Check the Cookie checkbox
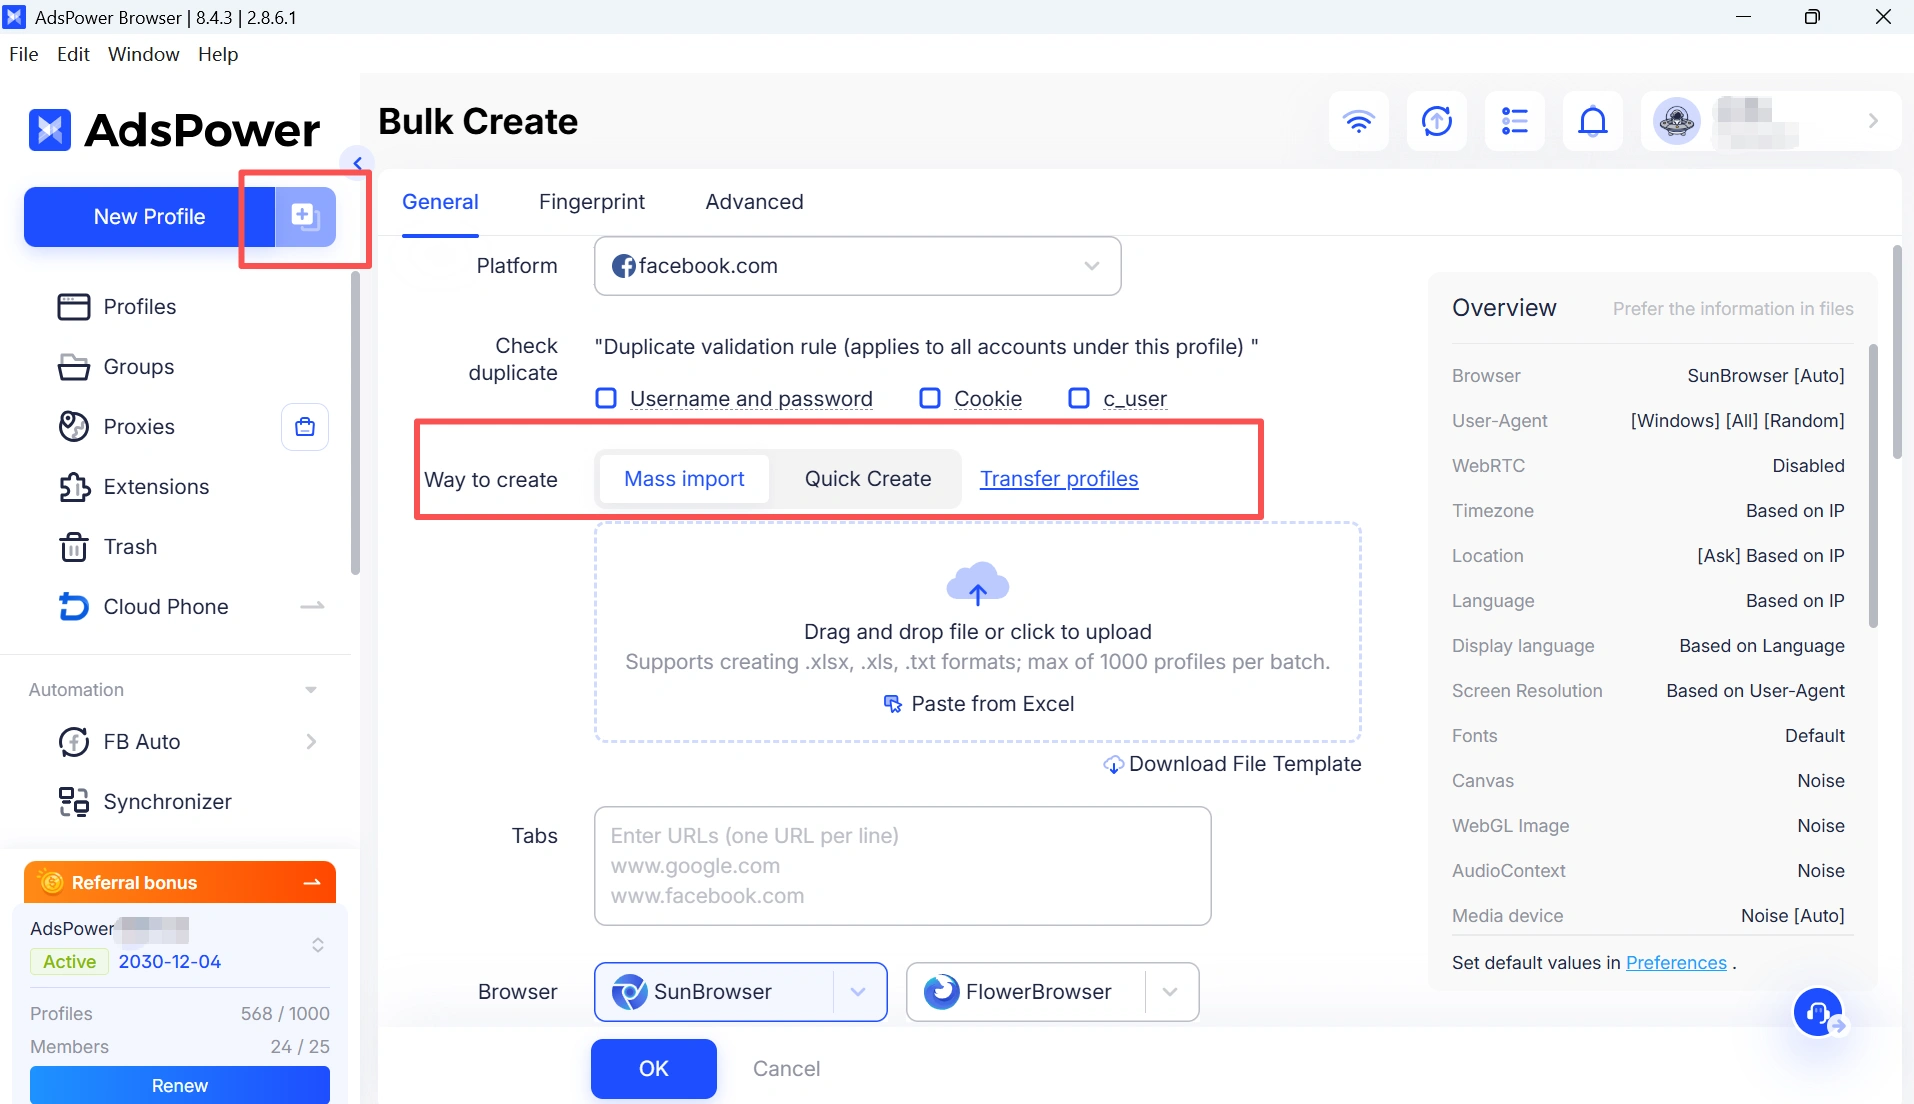Viewport: 1914px width, 1104px height. 930,398
